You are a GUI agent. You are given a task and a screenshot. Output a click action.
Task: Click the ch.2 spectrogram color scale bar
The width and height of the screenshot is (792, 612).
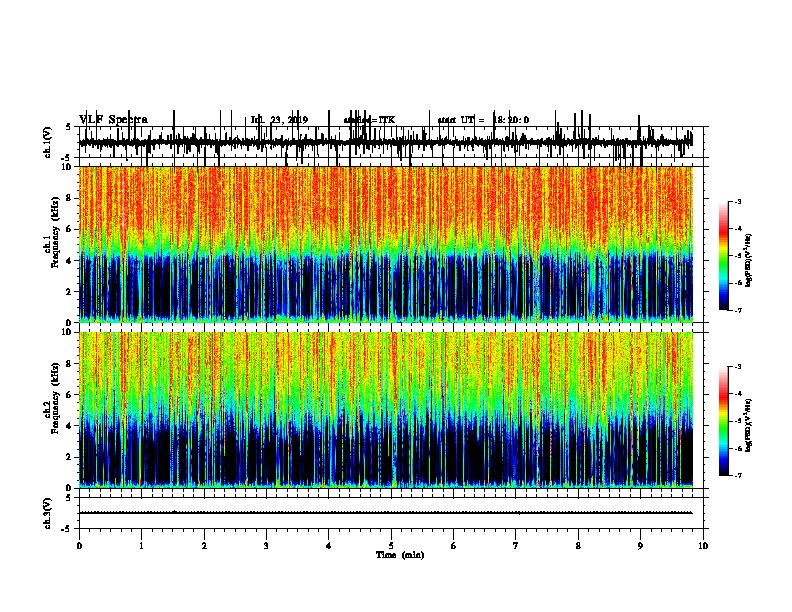point(723,421)
